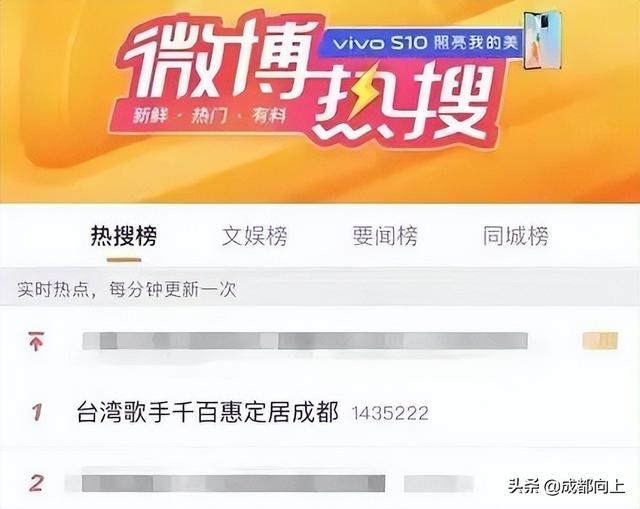The height and width of the screenshot is (509, 640).
Task: Click the heat count 1435222
Action: click(x=391, y=413)
